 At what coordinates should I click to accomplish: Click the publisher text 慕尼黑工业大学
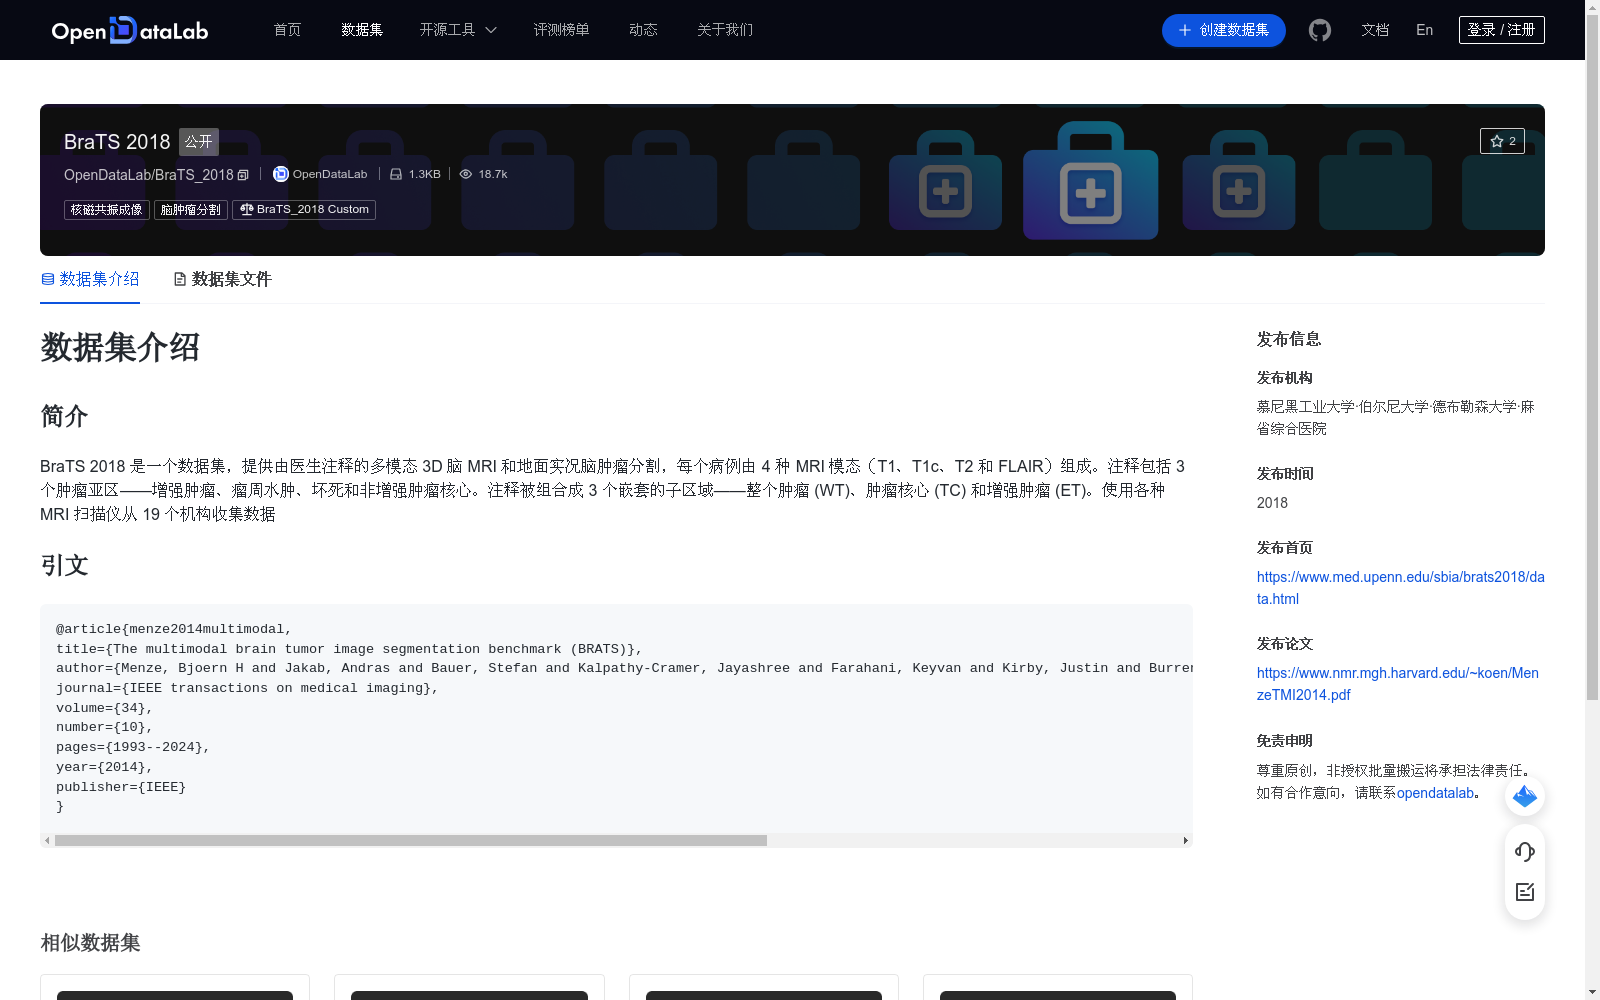tap(1305, 407)
